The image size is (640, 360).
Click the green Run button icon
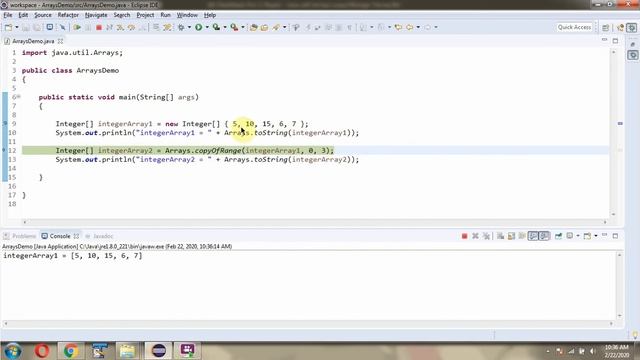tap(198, 27)
